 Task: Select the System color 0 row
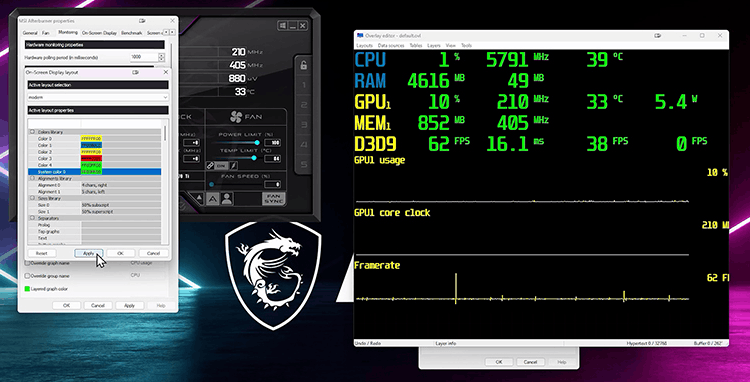(95, 172)
